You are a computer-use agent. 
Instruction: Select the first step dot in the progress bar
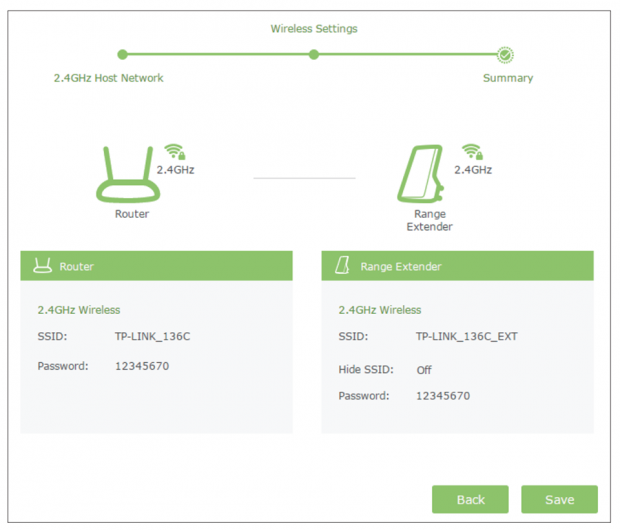pos(122,55)
